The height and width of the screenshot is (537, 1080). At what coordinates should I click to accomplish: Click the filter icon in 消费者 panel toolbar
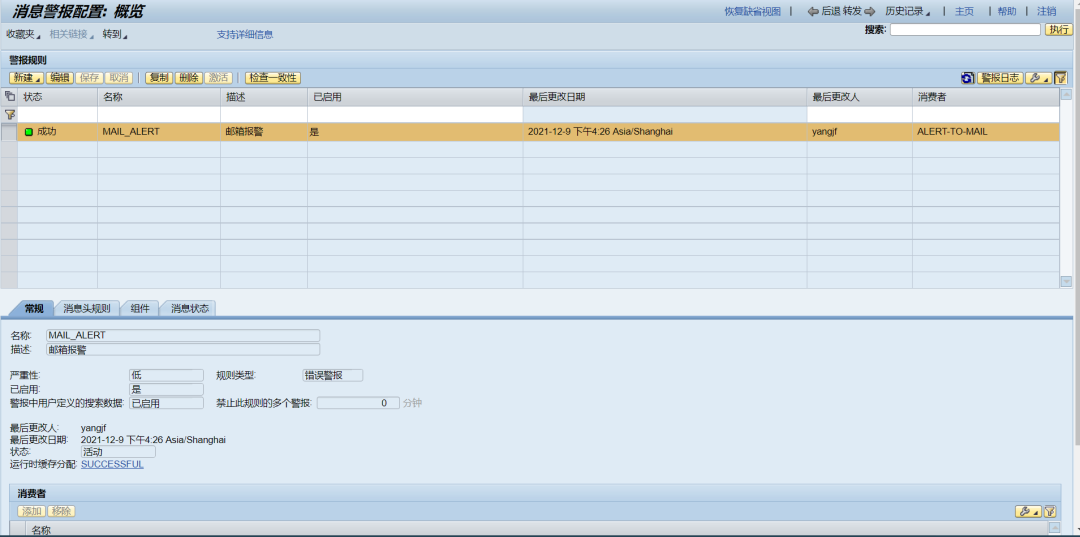tap(1050, 512)
